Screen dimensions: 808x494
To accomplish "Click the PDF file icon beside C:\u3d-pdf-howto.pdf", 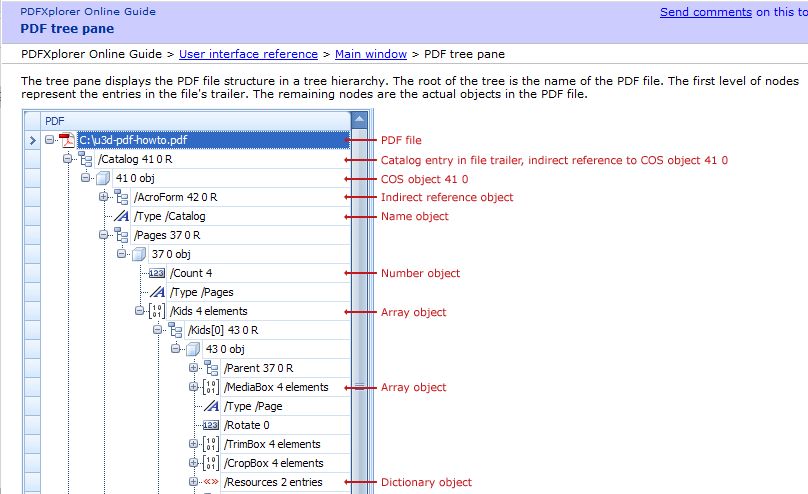I will [67, 140].
